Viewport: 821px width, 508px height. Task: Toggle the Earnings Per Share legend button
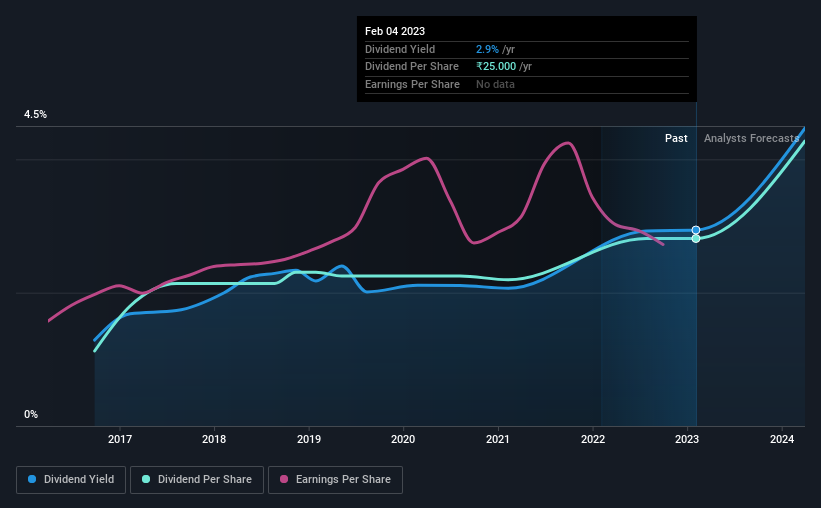335,480
